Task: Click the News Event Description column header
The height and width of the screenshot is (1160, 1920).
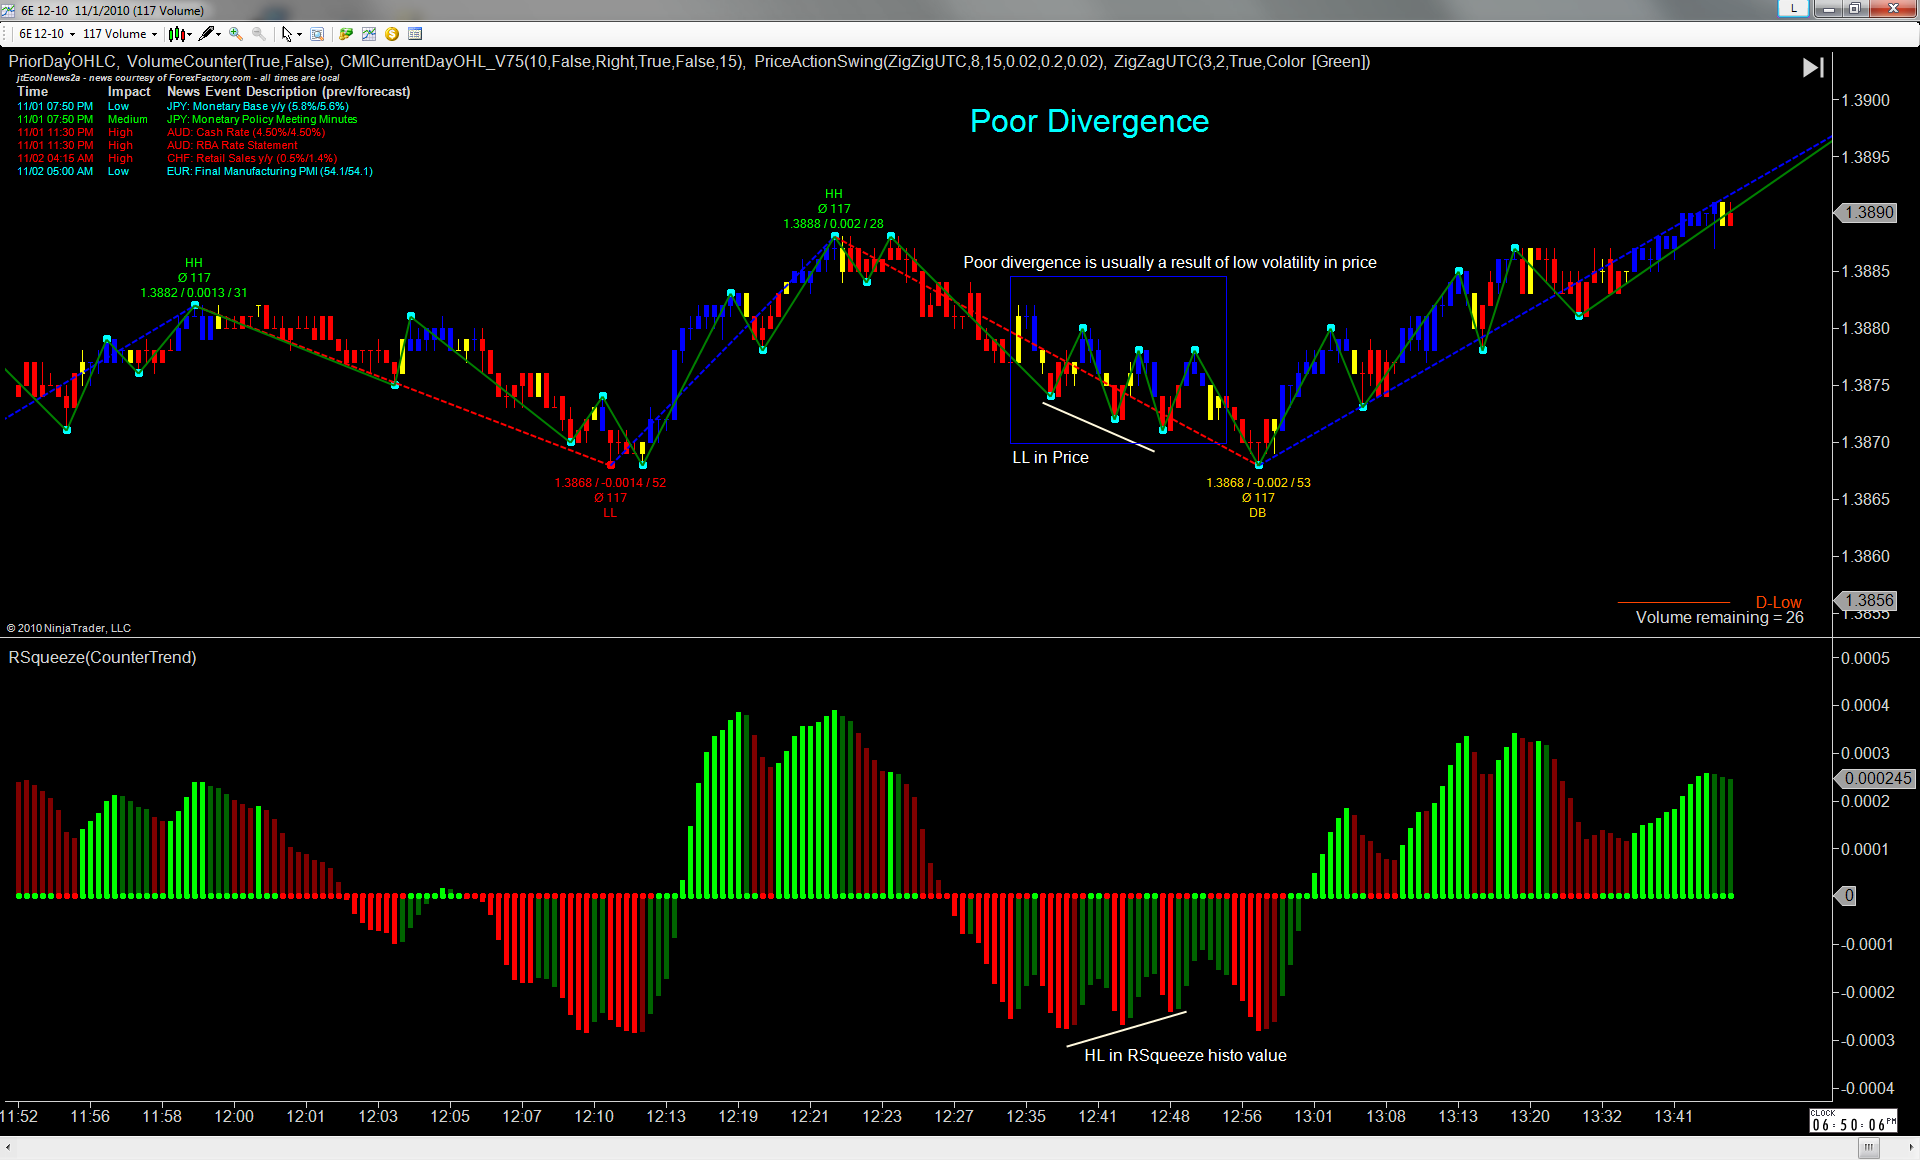Action: [288, 91]
